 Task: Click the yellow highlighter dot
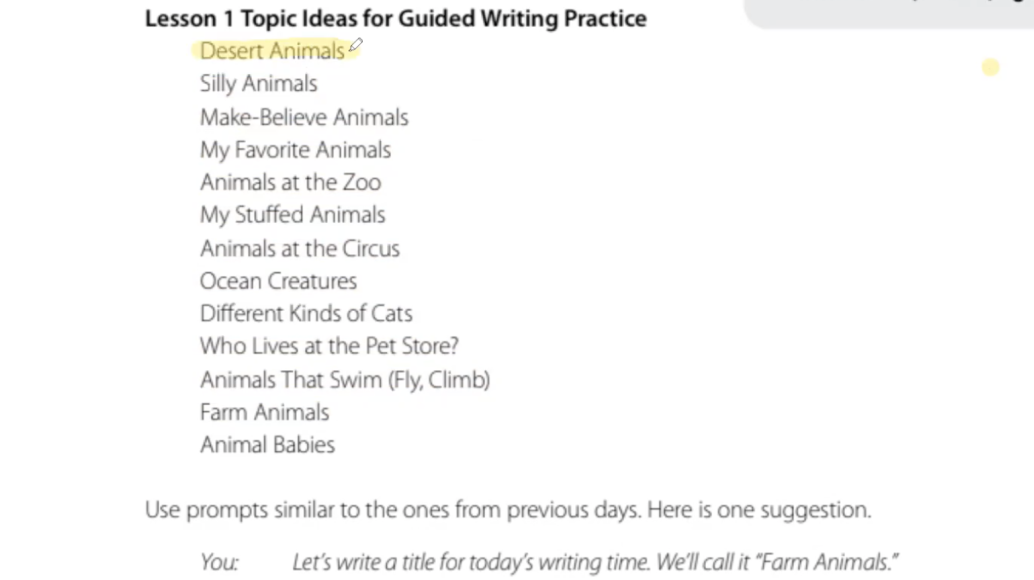(x=990, y=67)
